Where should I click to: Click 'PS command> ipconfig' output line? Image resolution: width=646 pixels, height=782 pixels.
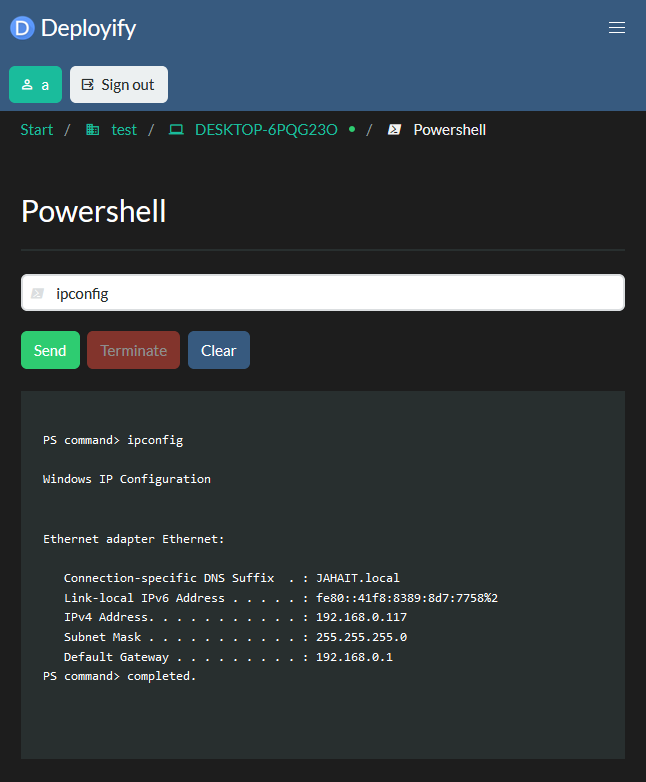click(x=113, y=440)
